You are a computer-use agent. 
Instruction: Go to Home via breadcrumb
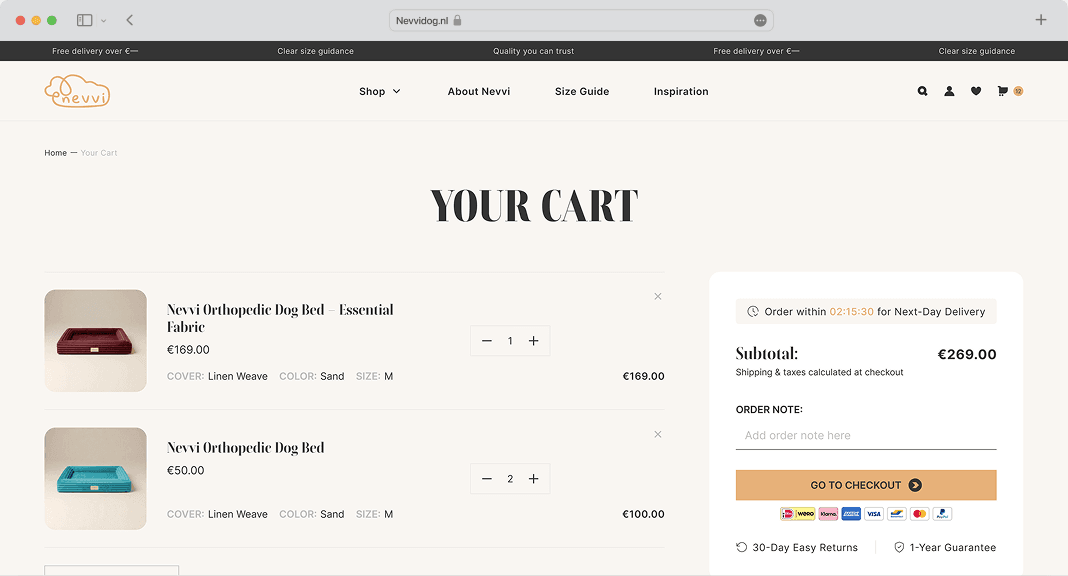click(55, 153)
